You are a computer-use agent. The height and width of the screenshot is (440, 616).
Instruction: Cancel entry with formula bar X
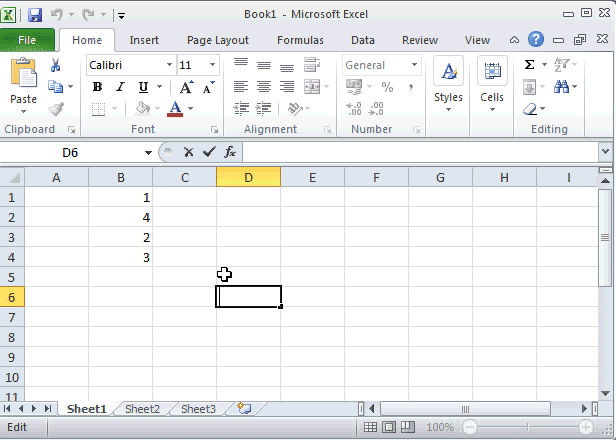188,152
